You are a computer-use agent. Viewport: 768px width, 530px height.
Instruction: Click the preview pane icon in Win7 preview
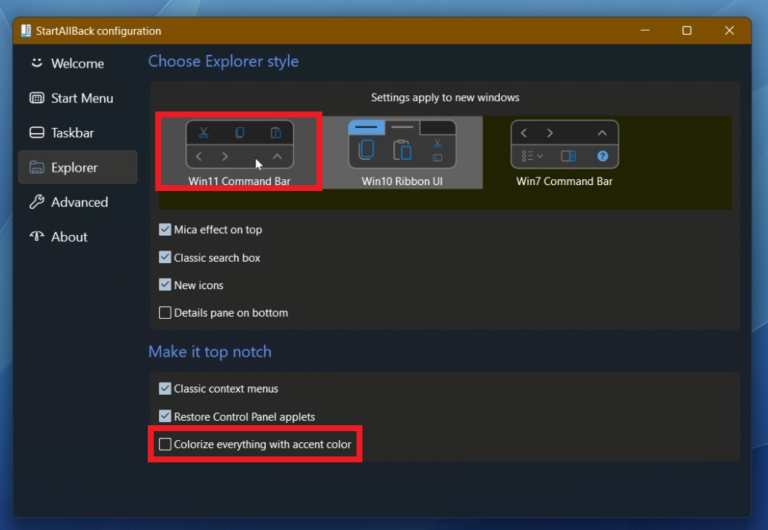(568, 156)
